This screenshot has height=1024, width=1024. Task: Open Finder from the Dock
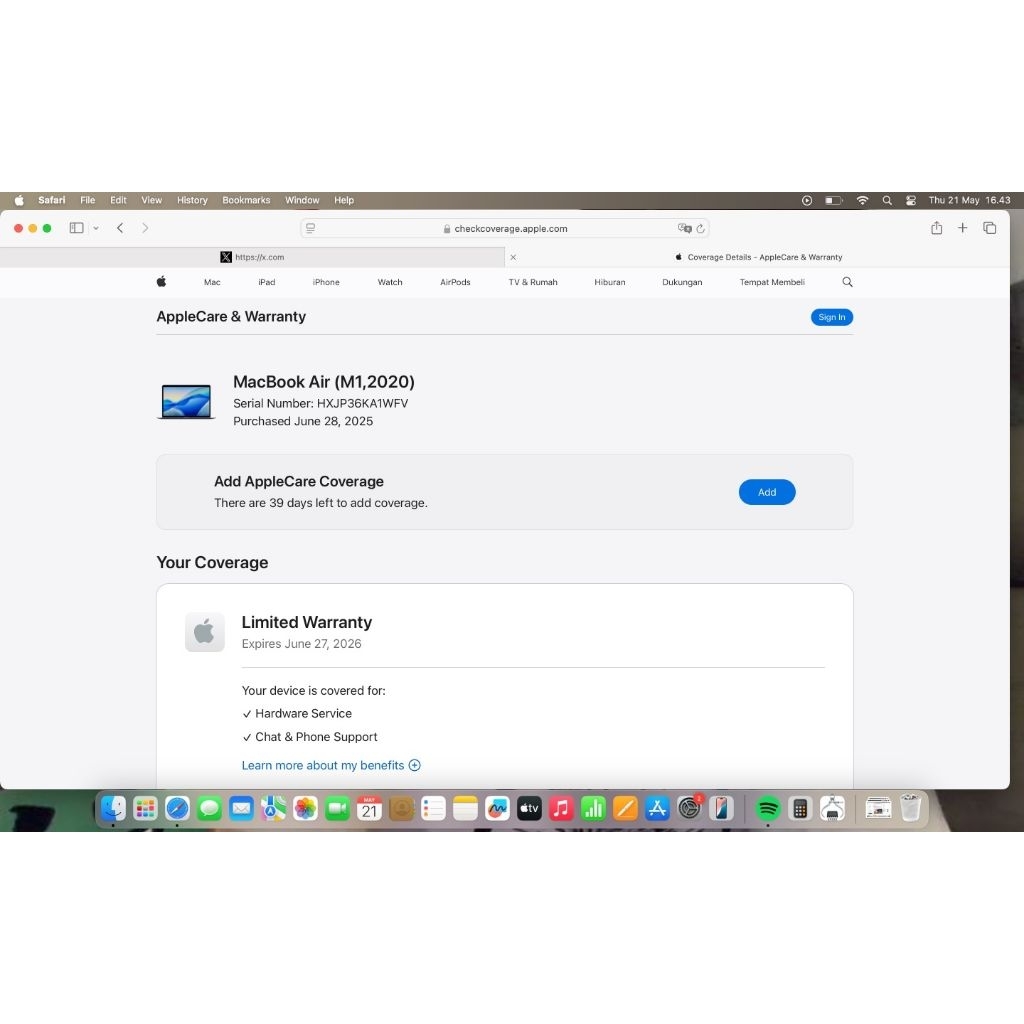[114, 808]
